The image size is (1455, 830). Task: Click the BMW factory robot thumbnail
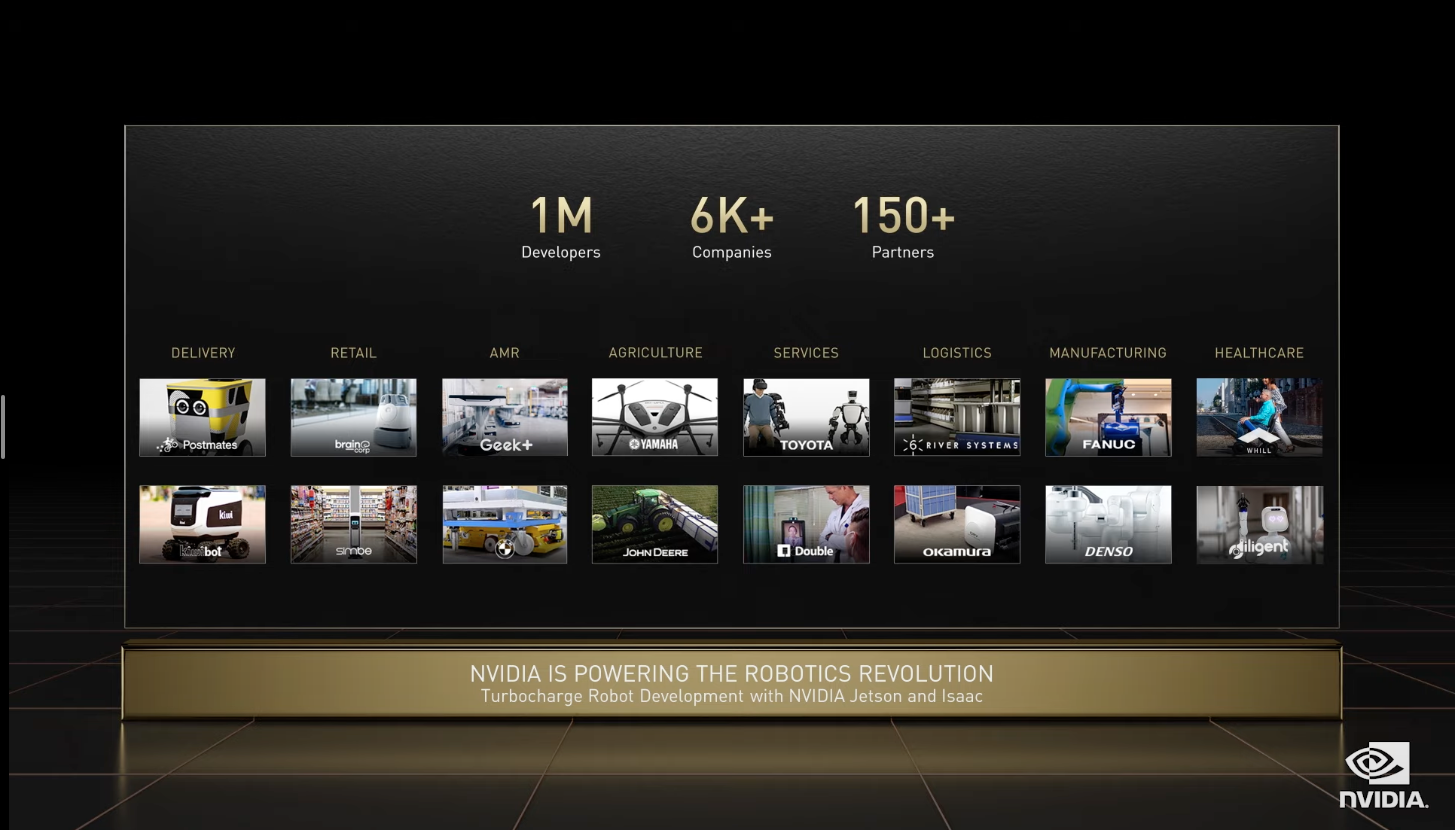[504, 524]
